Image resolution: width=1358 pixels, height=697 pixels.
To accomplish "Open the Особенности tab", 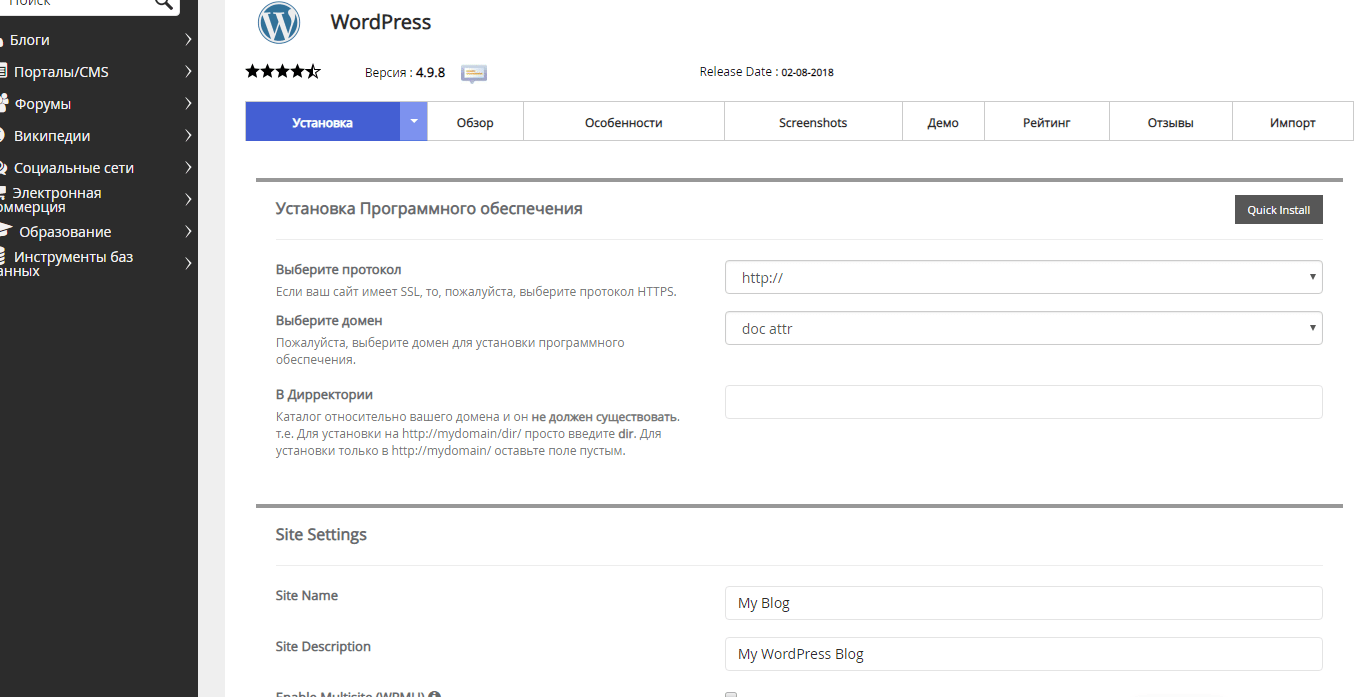I will point(624,122).
